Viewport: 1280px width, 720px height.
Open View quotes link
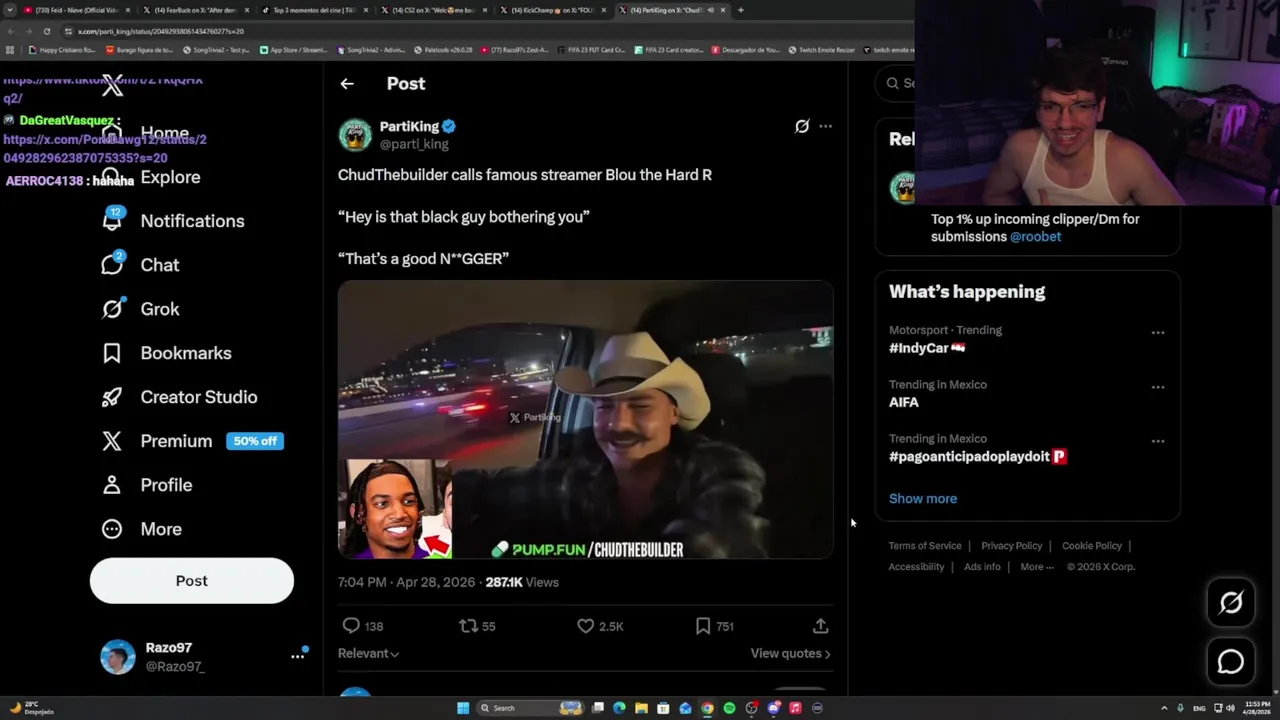790,653
